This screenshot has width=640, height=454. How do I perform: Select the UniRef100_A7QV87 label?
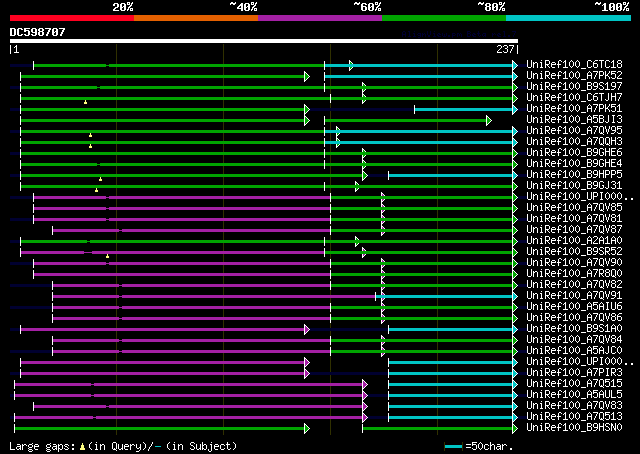pos(574,230)
